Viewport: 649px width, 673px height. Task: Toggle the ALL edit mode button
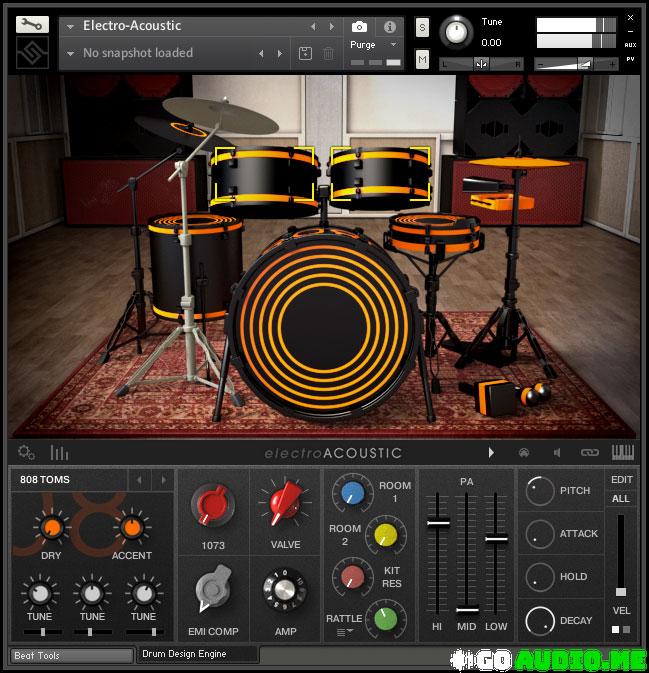point(621,498)
